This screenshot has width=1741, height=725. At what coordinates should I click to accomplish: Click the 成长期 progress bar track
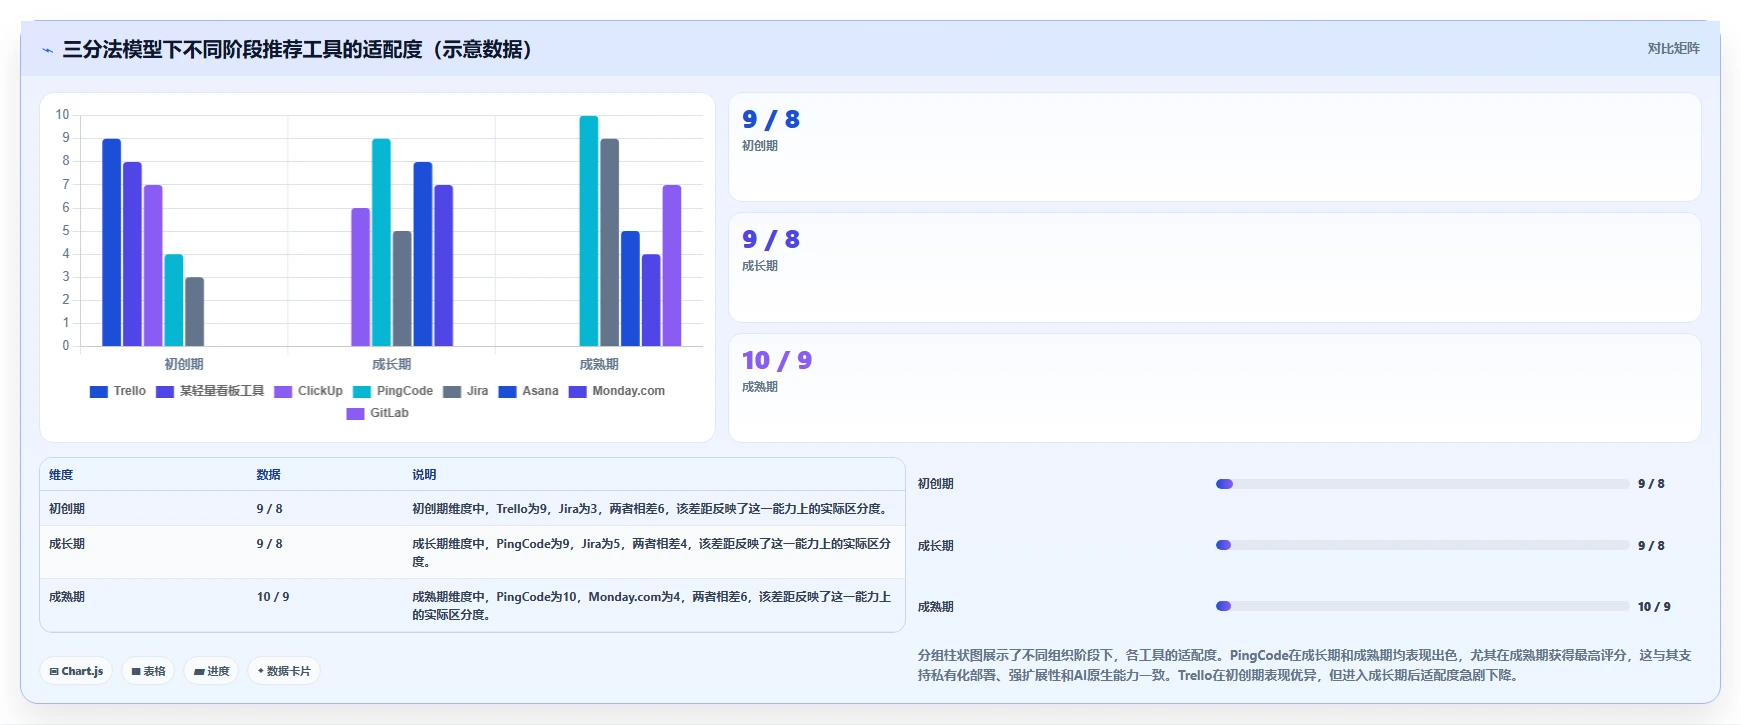(x=1422, y=545)
